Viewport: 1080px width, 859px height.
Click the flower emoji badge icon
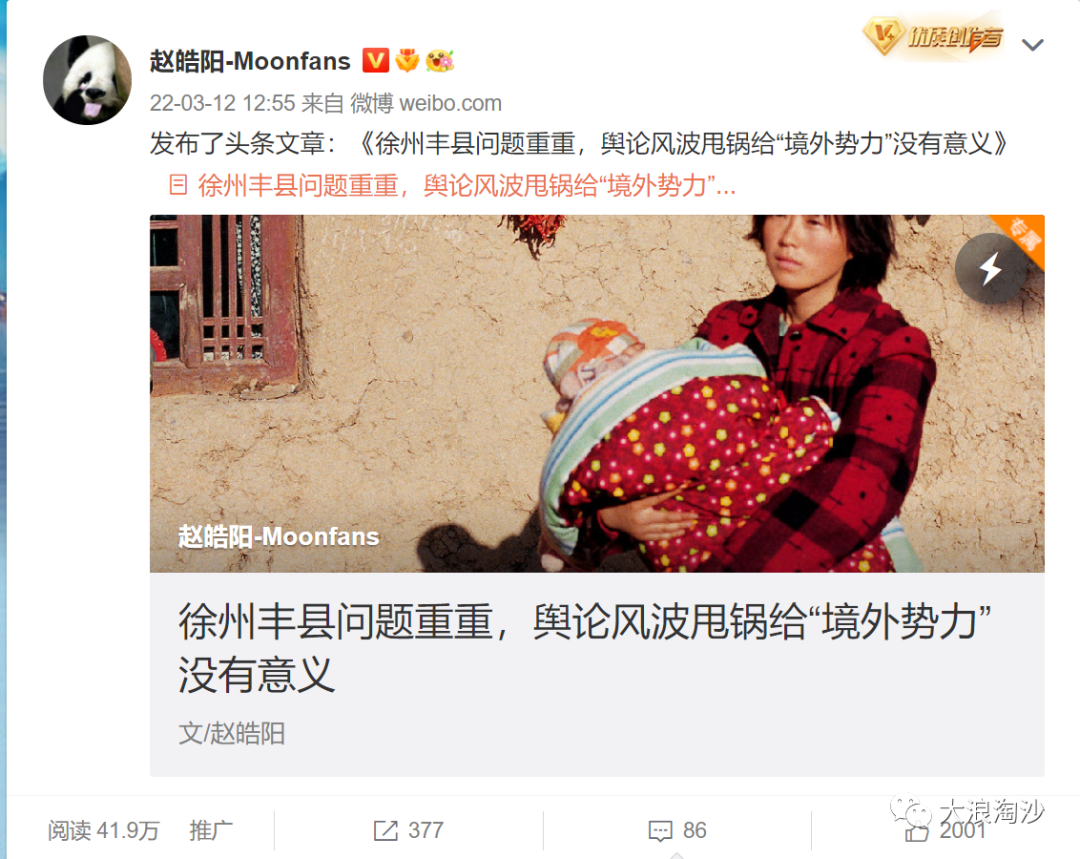click(440, 61)
